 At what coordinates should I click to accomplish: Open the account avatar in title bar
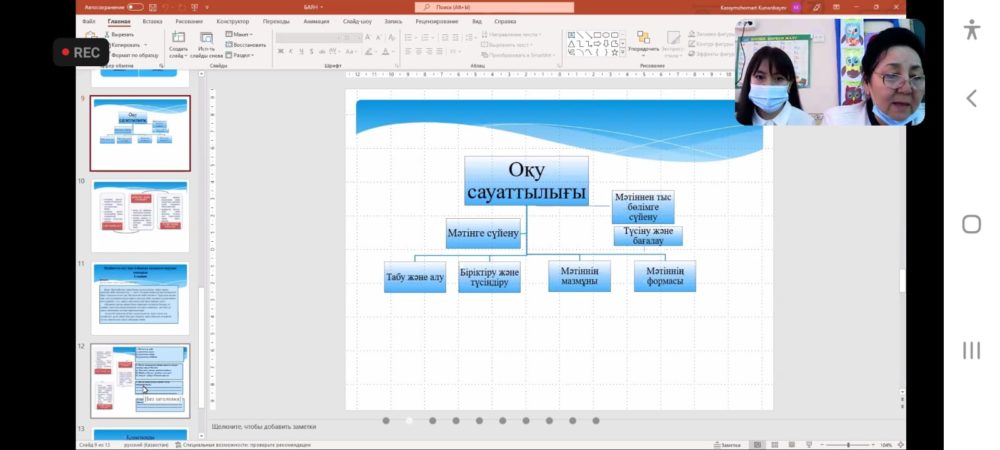click(796, 7)
